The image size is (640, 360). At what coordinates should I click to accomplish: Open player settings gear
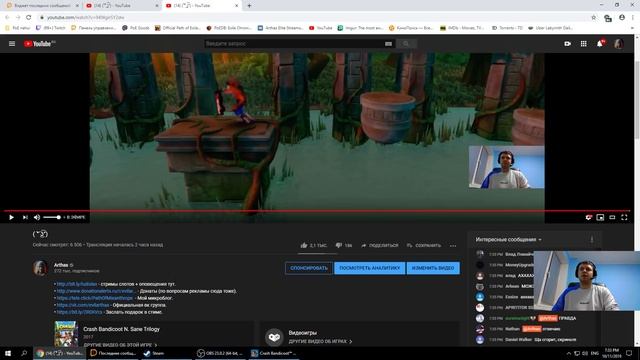coord(588,218)
